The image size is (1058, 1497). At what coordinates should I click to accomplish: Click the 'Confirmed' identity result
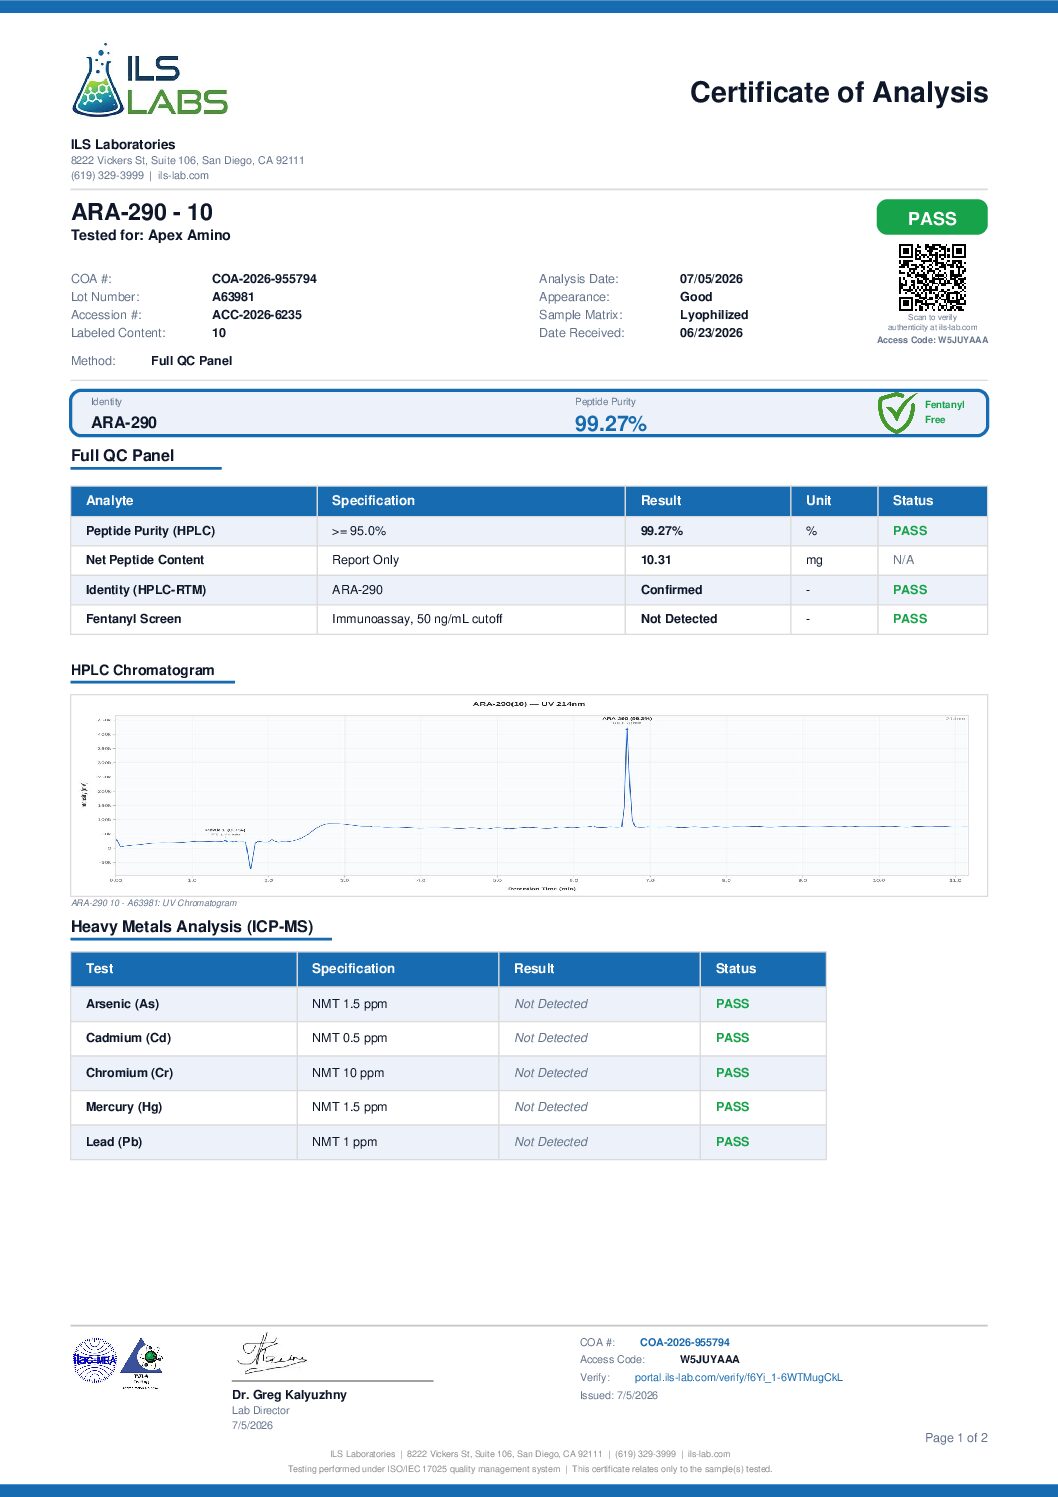(671, 590)
